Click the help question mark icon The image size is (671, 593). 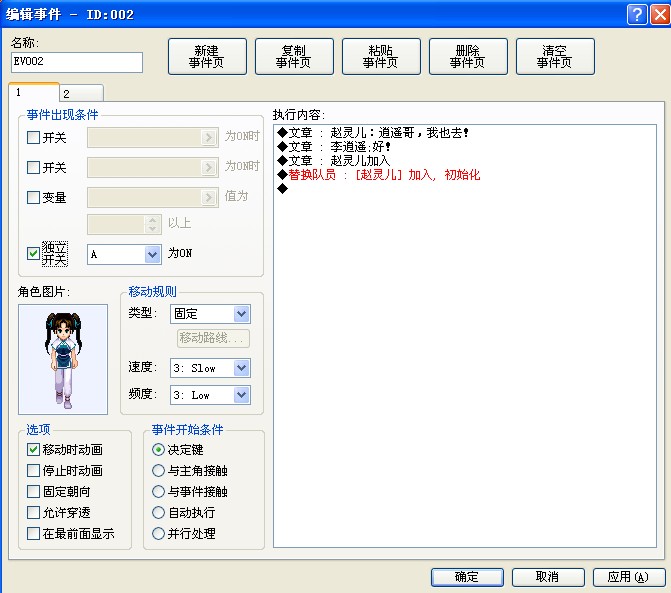point(637,14)
